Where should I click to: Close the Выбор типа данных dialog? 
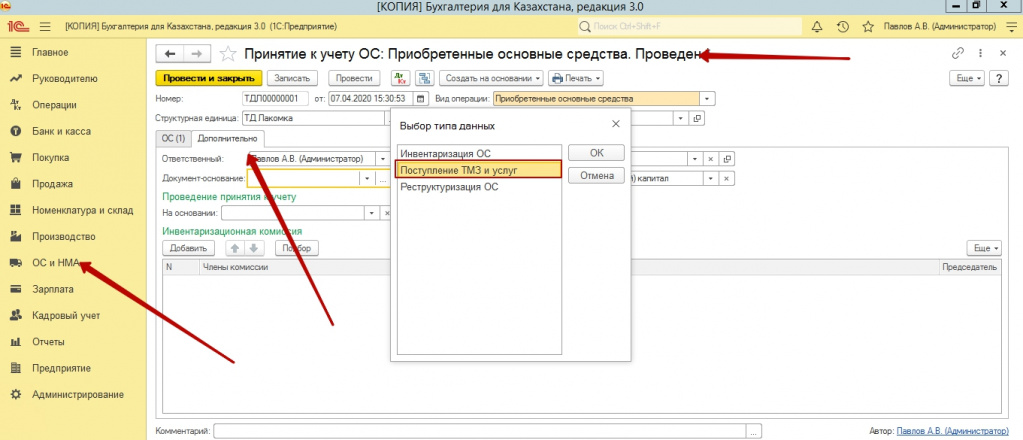[x=615, y=124]
